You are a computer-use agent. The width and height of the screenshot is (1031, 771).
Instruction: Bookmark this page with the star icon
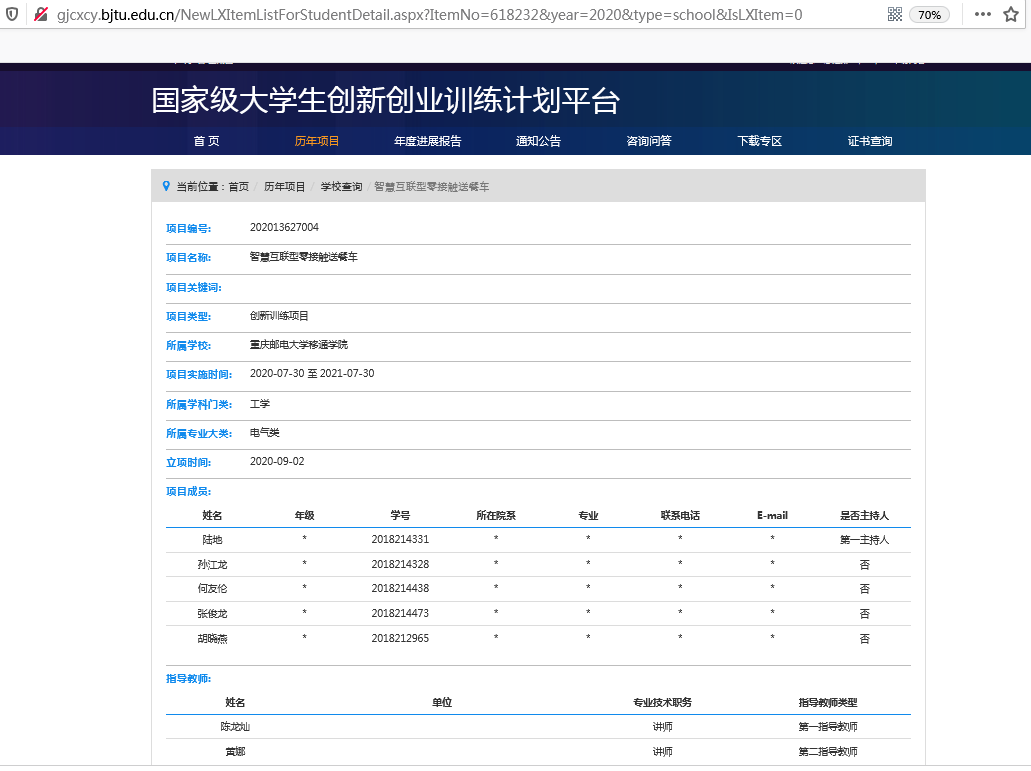pos(1011,15)
